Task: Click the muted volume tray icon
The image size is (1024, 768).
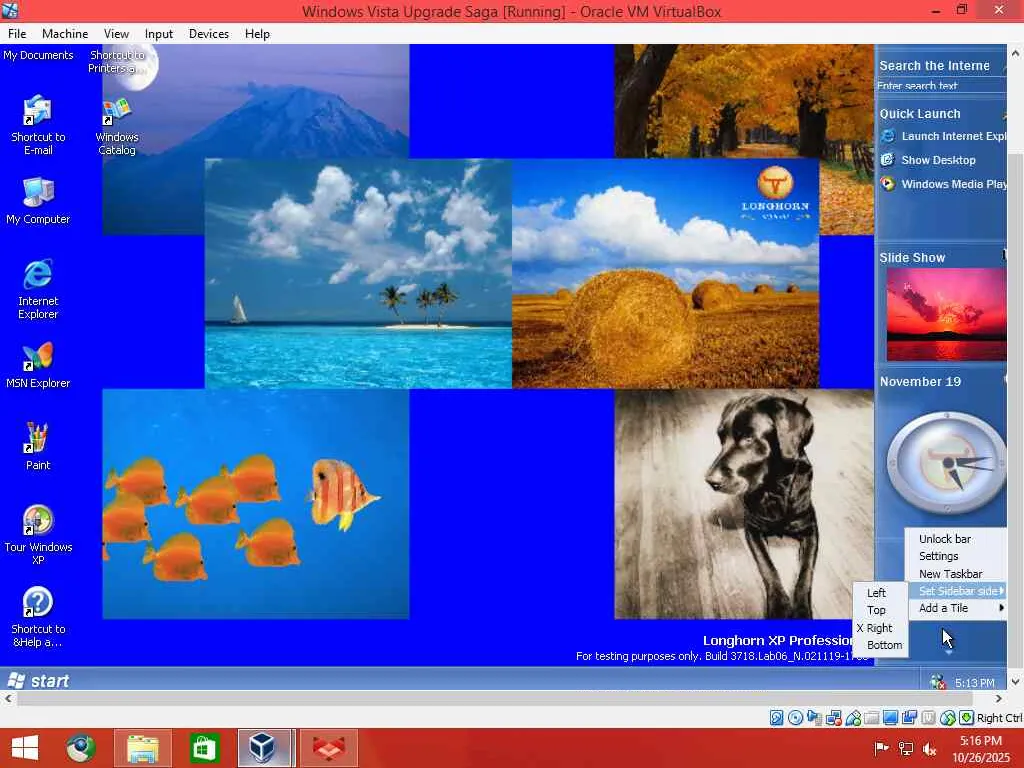Action: (929, 748)
